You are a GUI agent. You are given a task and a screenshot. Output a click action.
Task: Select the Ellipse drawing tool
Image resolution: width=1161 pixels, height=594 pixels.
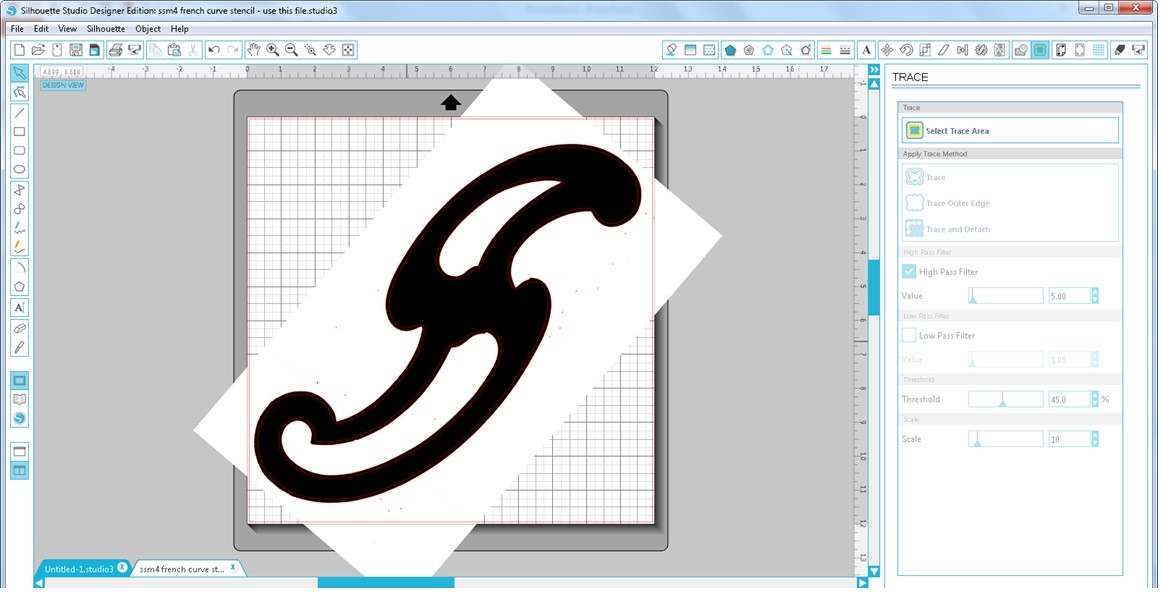20,170
